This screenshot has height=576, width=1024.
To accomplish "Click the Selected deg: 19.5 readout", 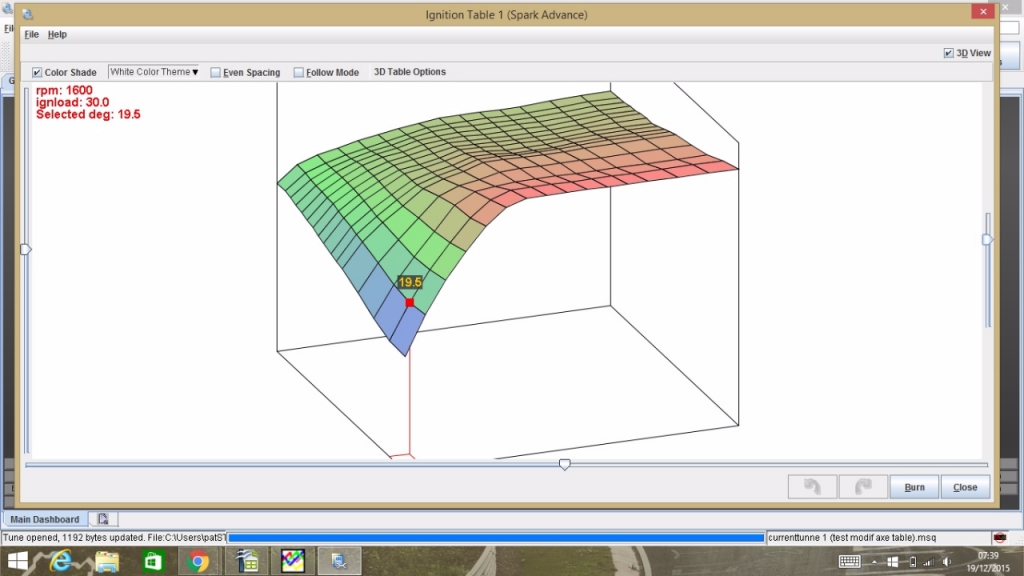I will coord(88,114).
